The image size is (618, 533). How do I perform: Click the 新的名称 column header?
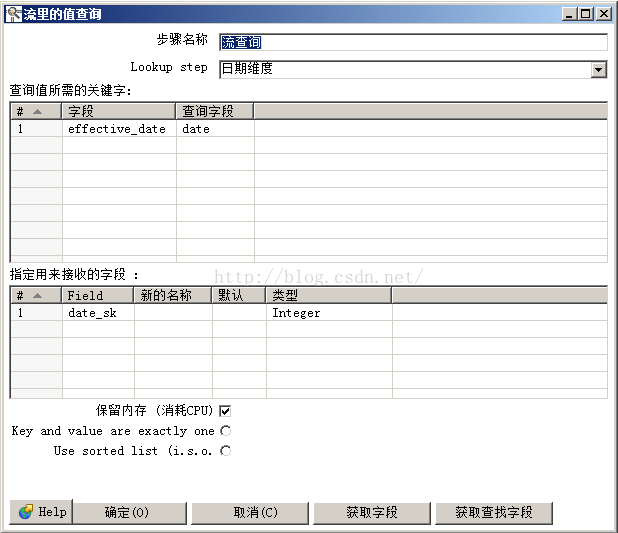tap(173, 295)
